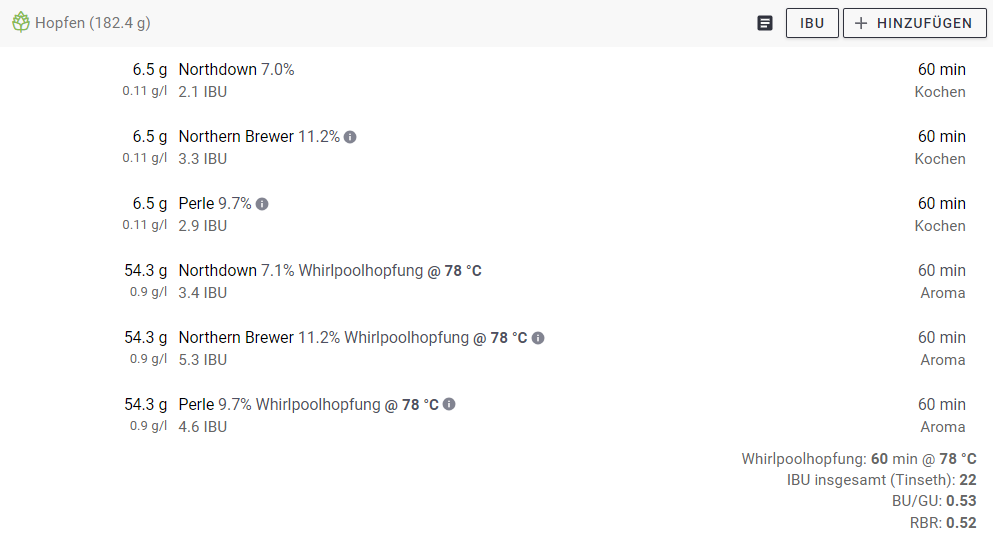Screen dimensions: 993x544
Task: Select the Northdown 7.0% boil hop name
Action: point(218,70)
